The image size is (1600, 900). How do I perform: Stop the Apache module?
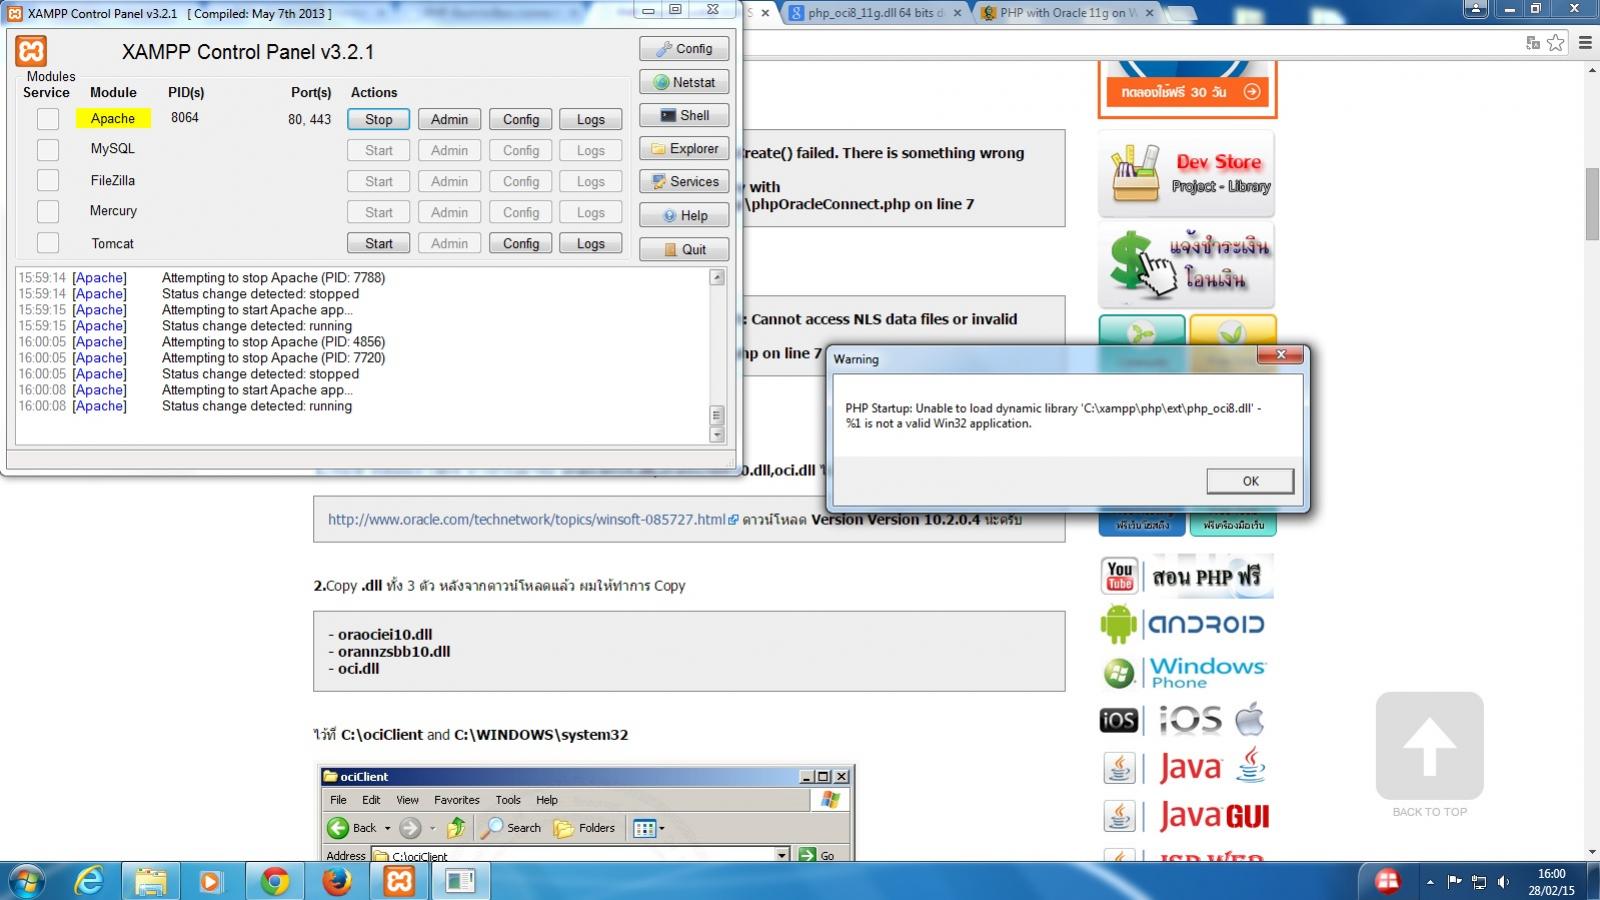[x=378, y=119]
